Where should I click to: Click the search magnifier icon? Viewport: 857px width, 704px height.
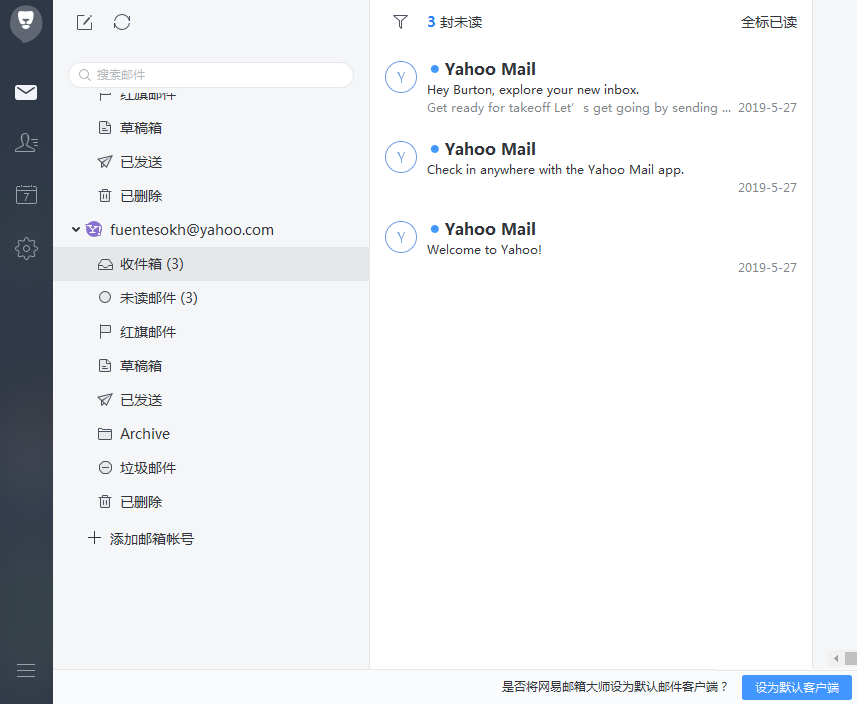(85, 75)
